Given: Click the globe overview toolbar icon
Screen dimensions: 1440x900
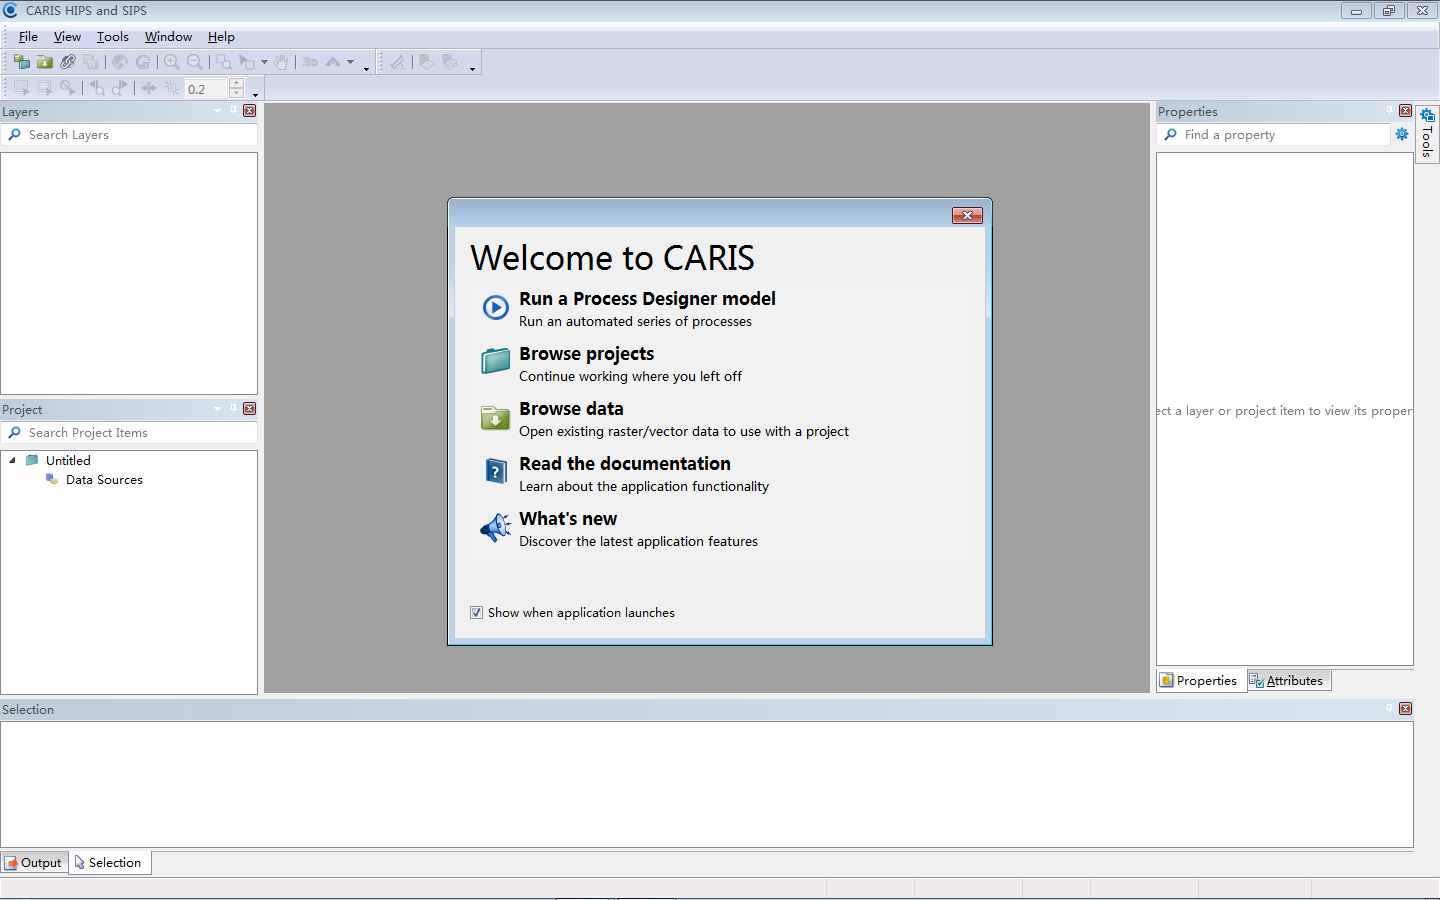Looking at the screenshot, I should coord(120,62).
